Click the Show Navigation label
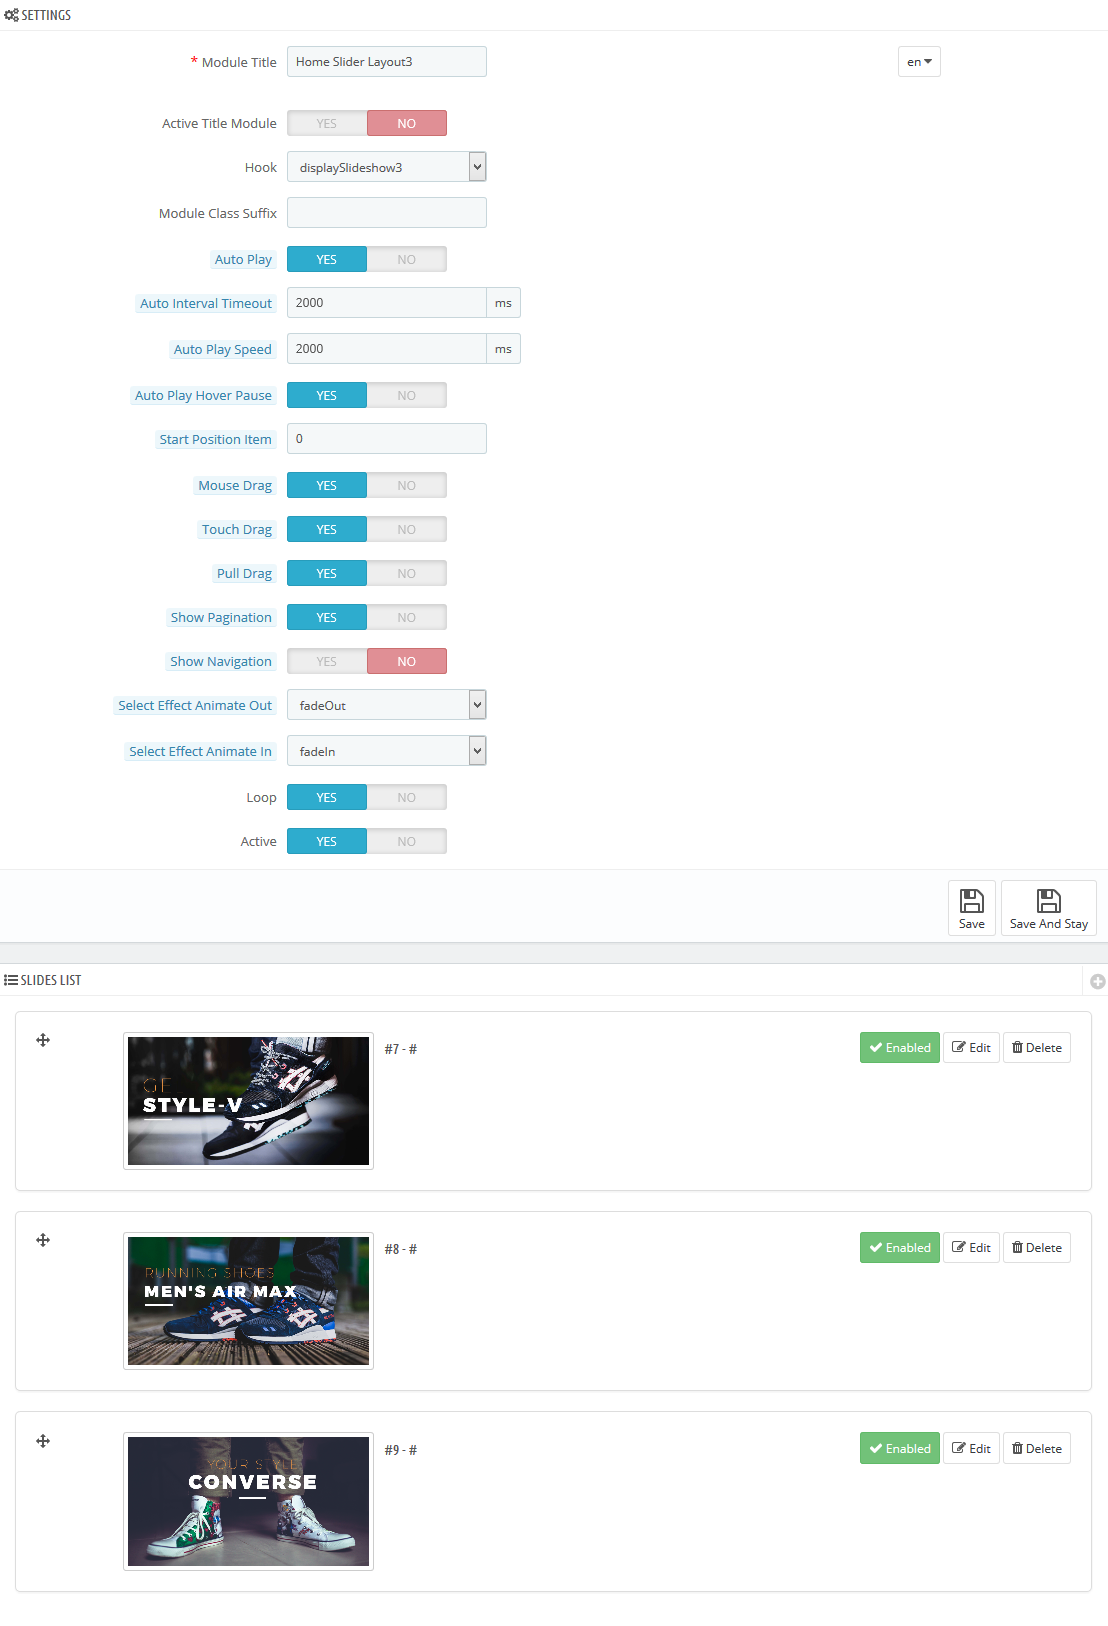The height and width of the screenshot is (1626, 1108). click(x=221, y=661)
